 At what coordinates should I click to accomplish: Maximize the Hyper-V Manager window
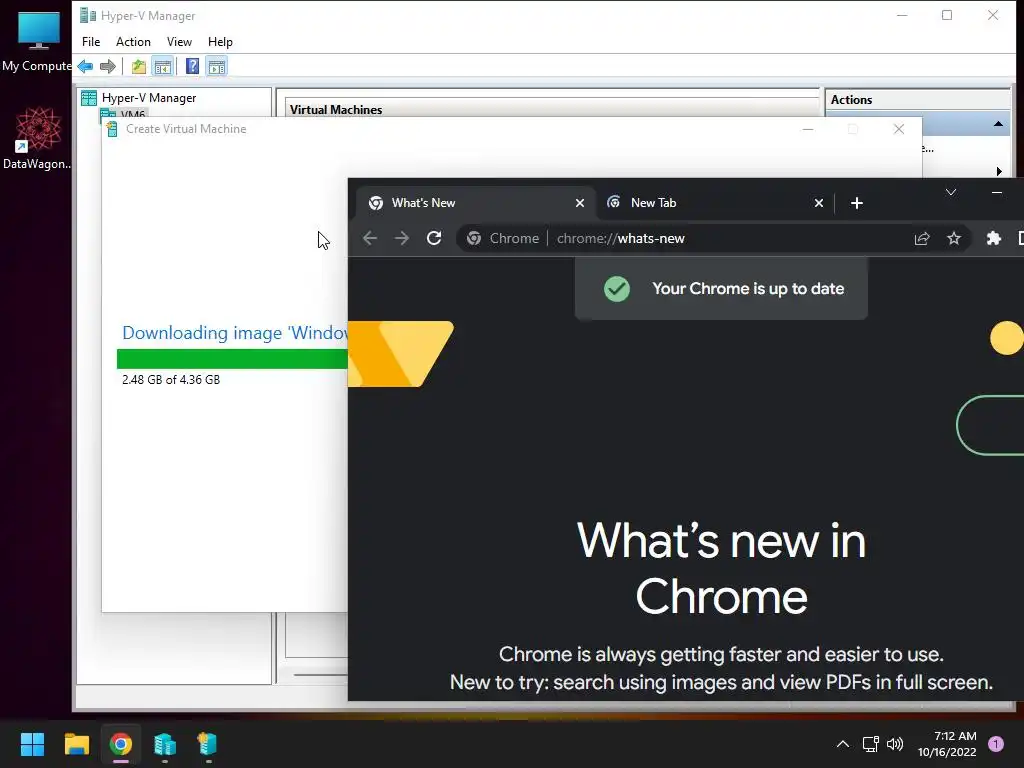tap(947, 15)
